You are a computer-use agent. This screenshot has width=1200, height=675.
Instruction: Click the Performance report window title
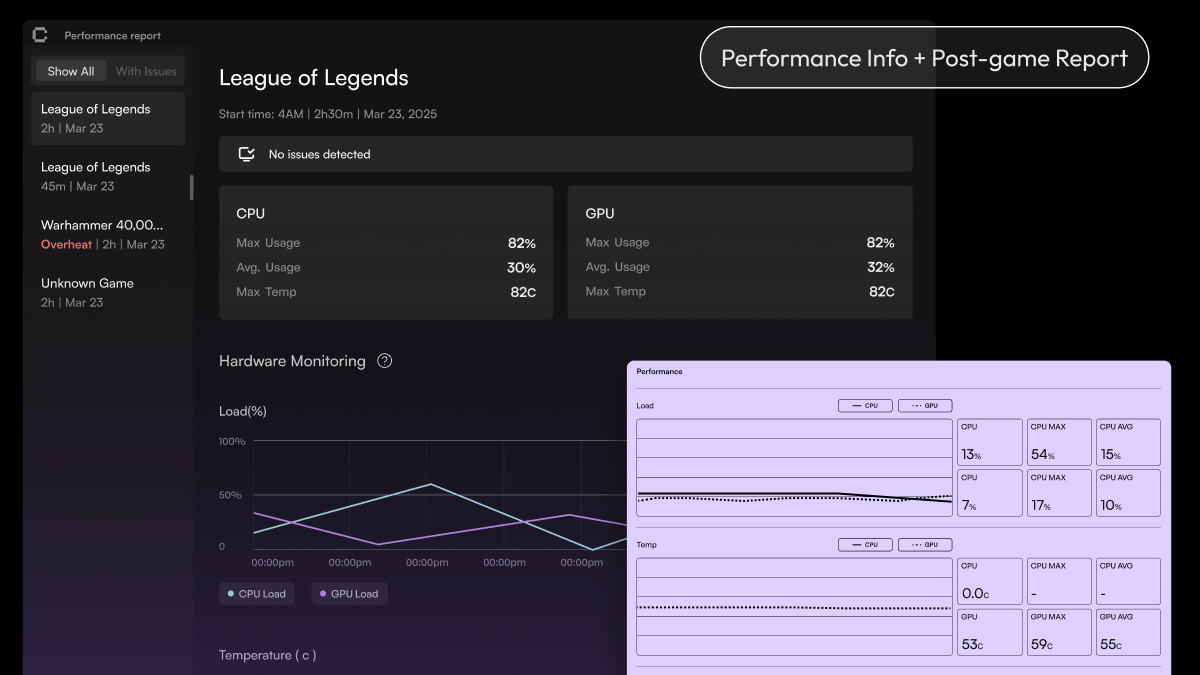point(113,36)
